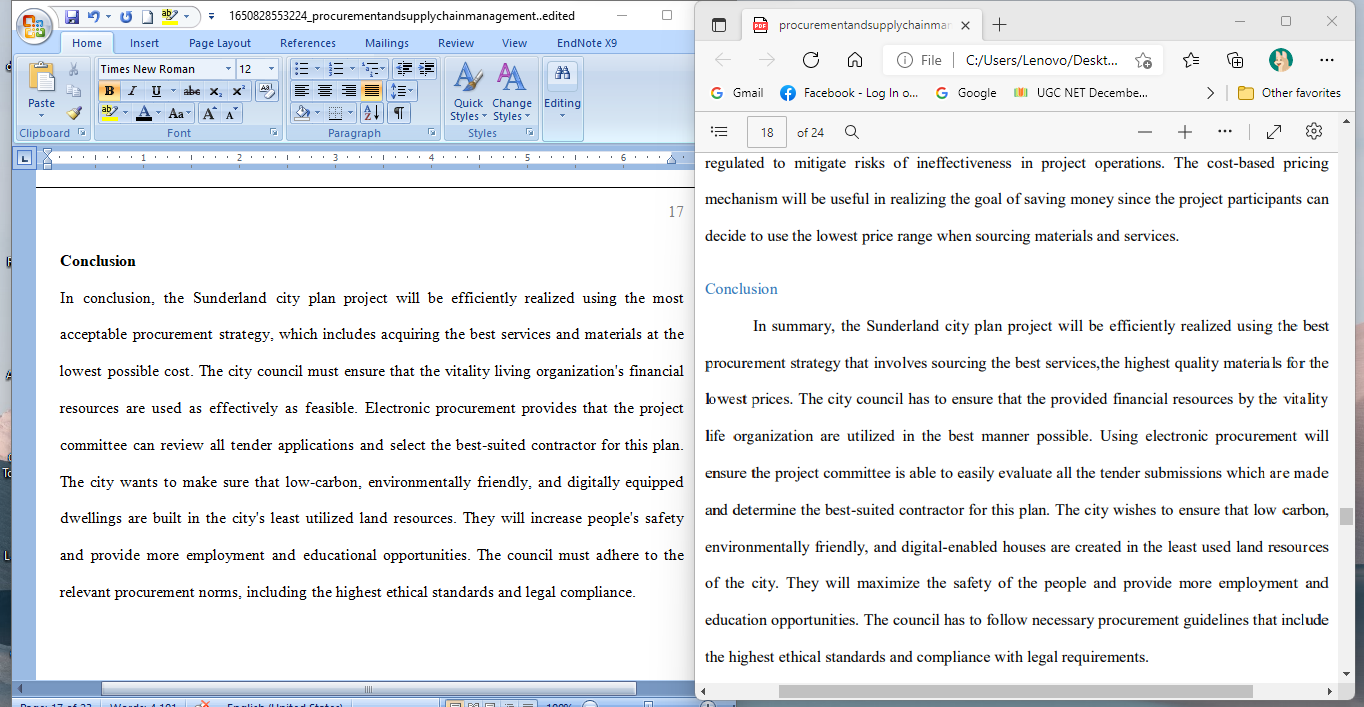The width and height of the screenshot is (1364, 707).
Task: Switch to the Insert ribbon tab
Action: pyautogui.click(x=144, y=43)
